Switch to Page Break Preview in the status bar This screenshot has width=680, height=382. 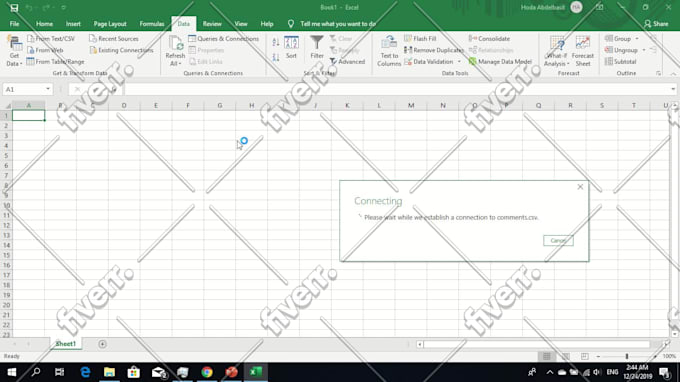585,356
